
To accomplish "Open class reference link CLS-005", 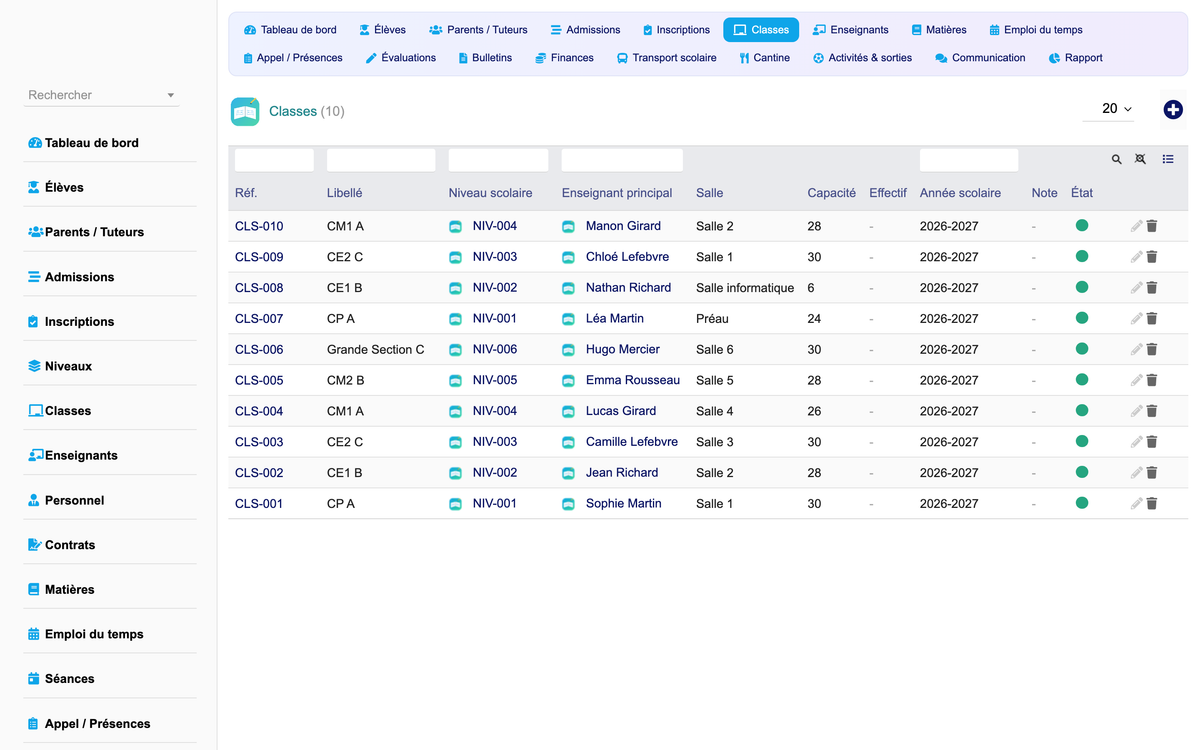I will [x=259, y=380].
